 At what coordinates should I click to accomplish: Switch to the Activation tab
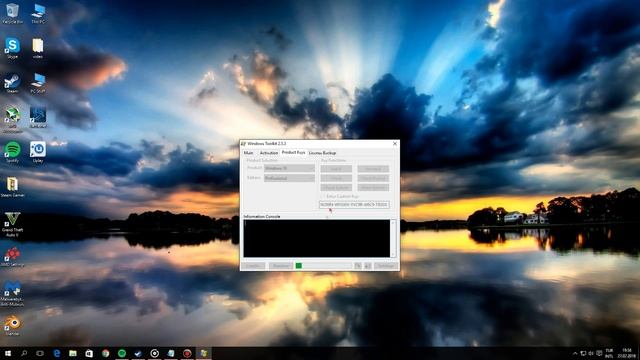pyautogui.click(x=269, y=153)
